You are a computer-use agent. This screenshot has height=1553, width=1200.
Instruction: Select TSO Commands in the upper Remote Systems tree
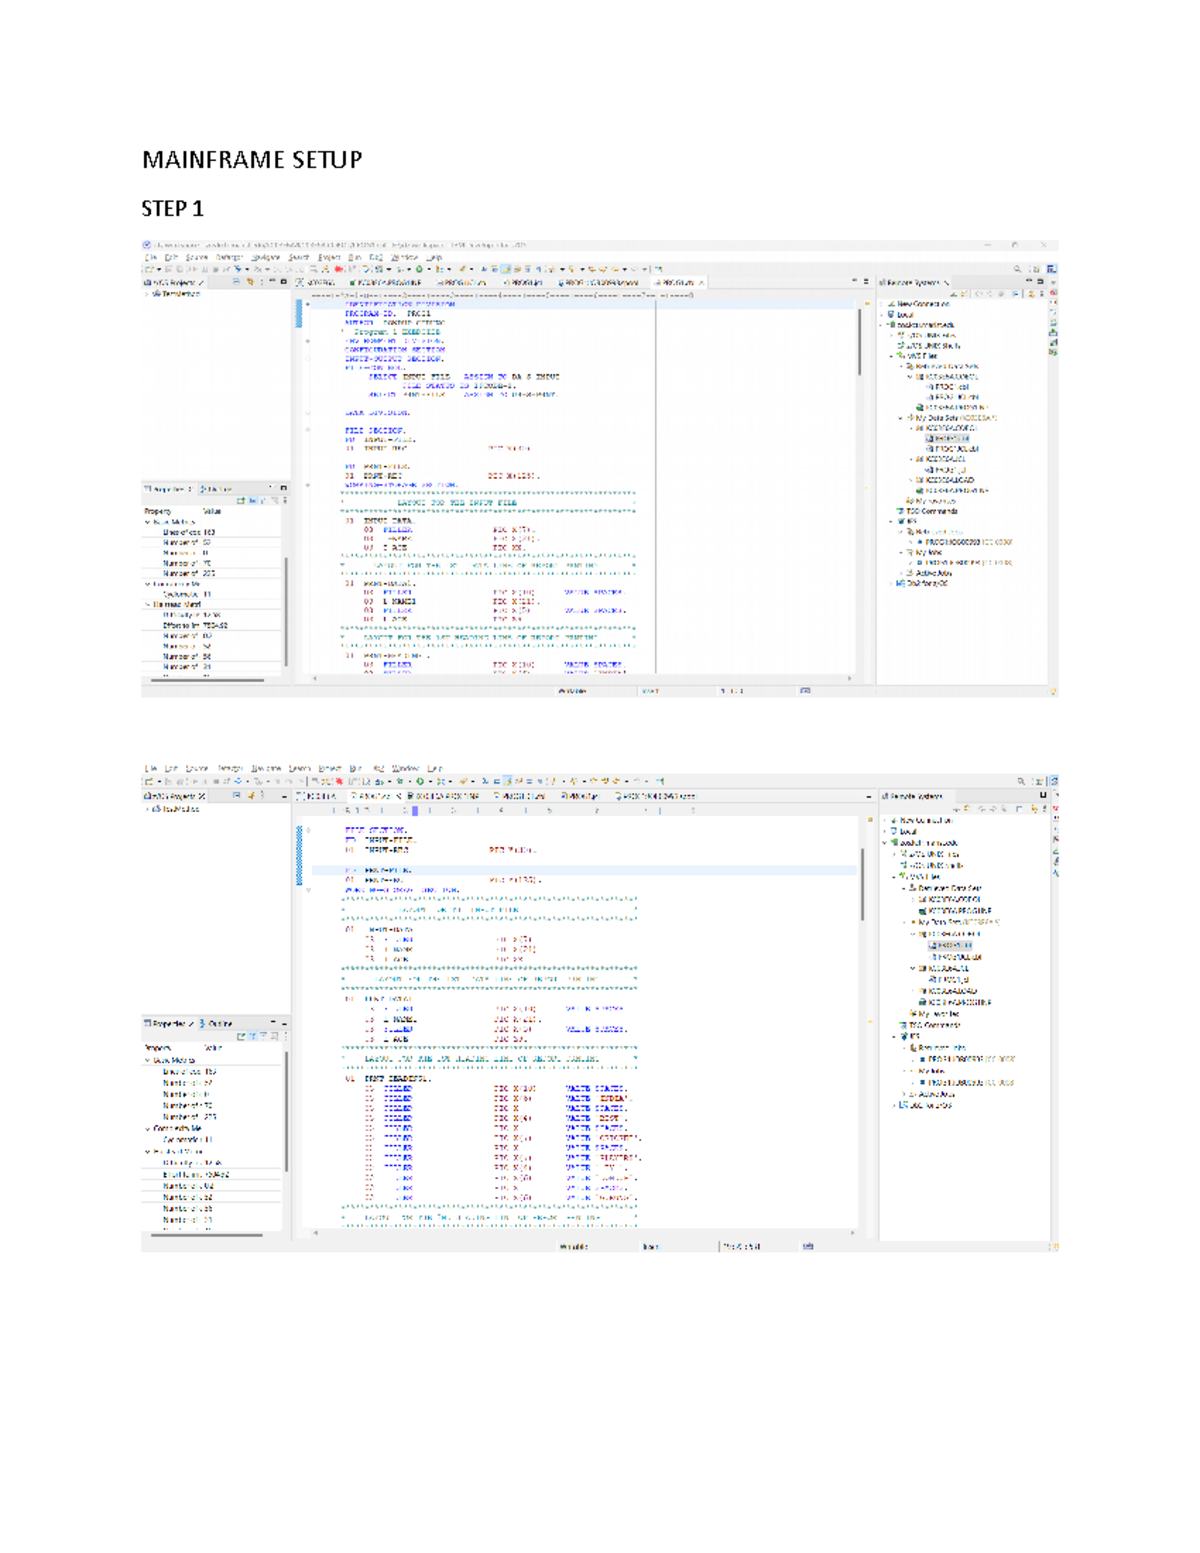(x=931, y=511)
